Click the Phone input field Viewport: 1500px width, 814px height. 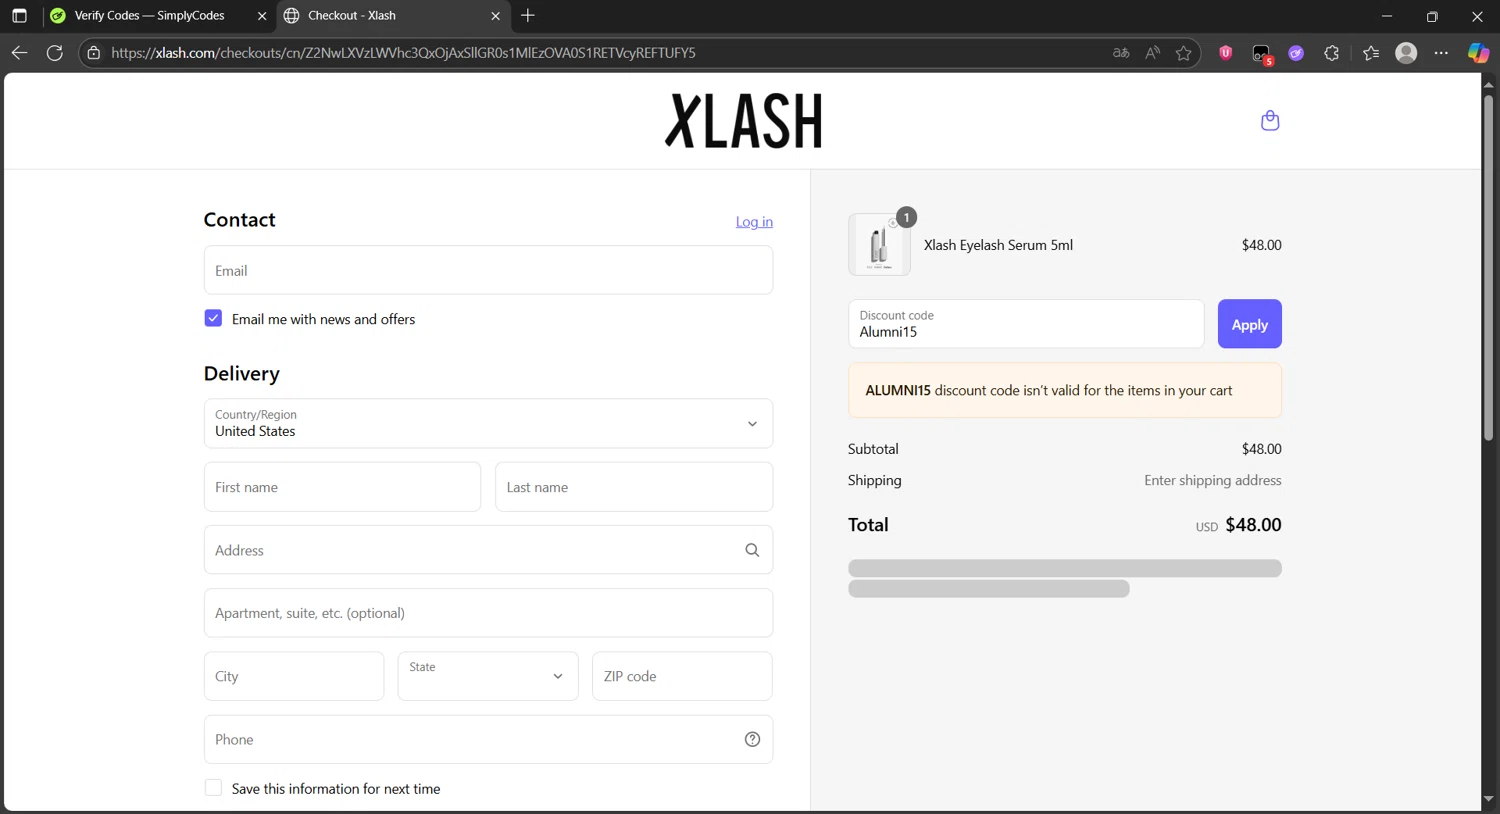coord(488,739)
